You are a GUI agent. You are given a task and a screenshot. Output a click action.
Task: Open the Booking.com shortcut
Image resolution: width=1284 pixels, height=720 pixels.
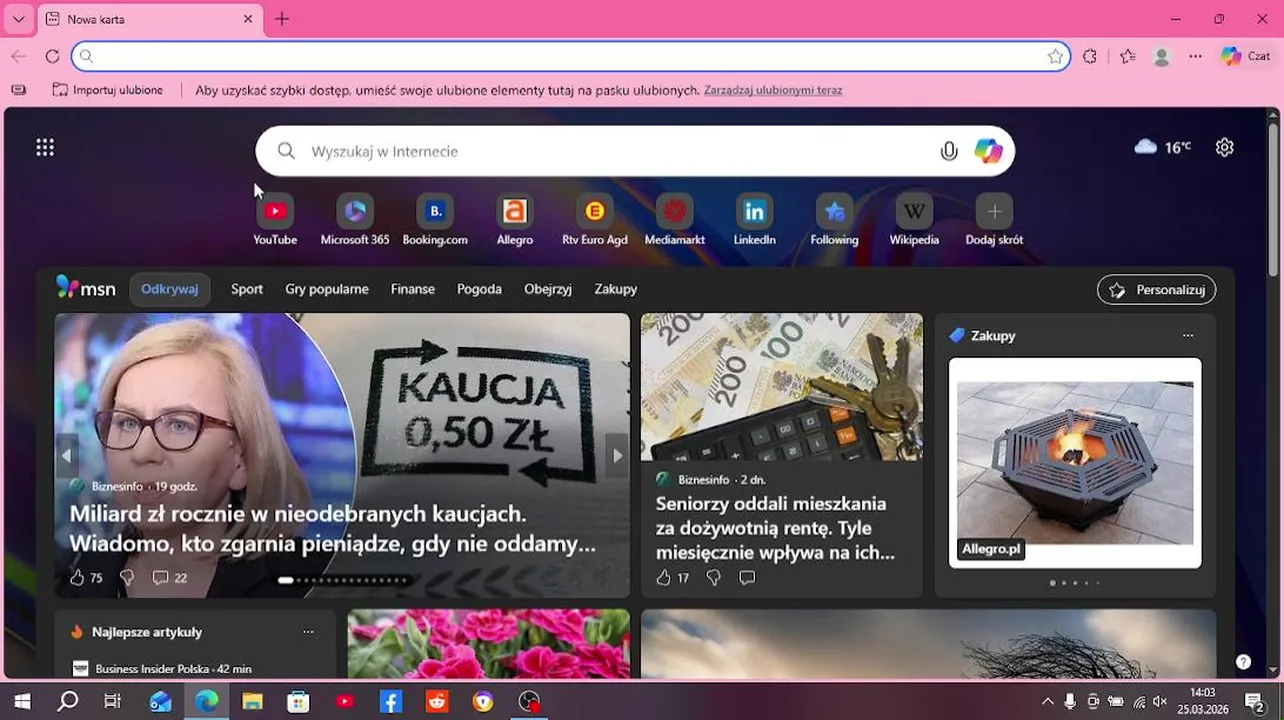click(x=435, y=219)
